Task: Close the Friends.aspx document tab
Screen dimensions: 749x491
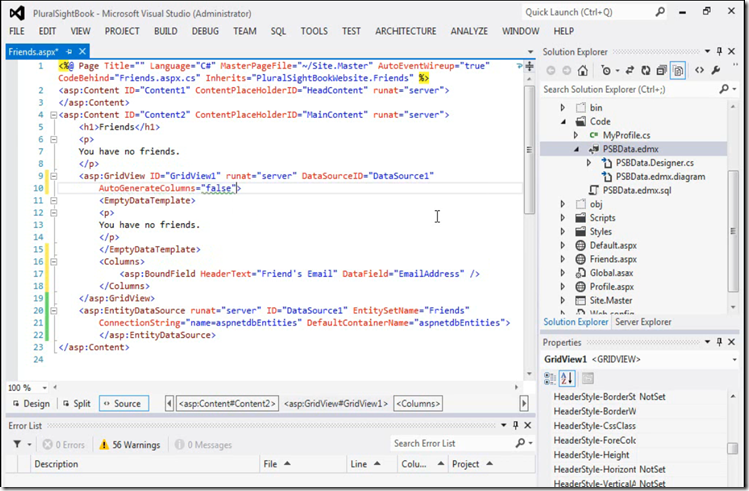Action: (x=82, y=51)
